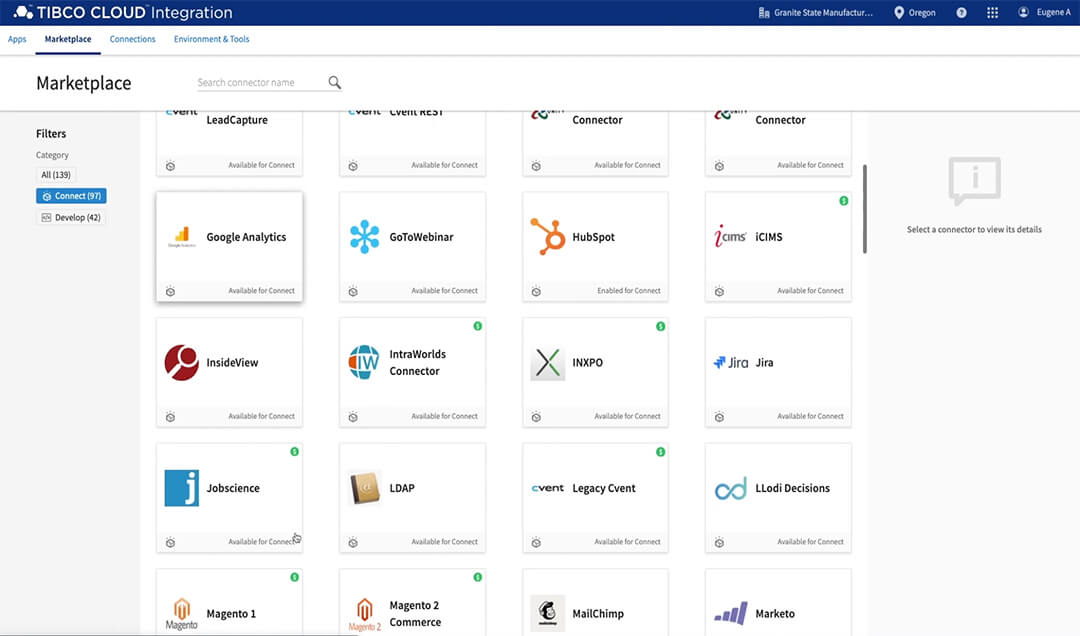Click the organization building icon
The image size is (1080, 636).
pyautogui.click(x=764, y=12)
